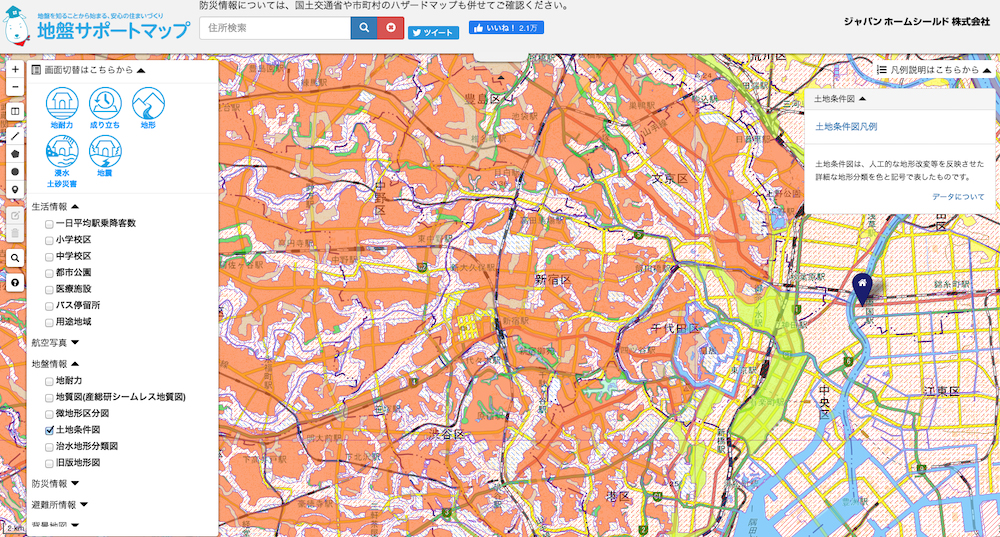Select the draw circle tool
Viewport: 1000px width, 537px height.
15,172
